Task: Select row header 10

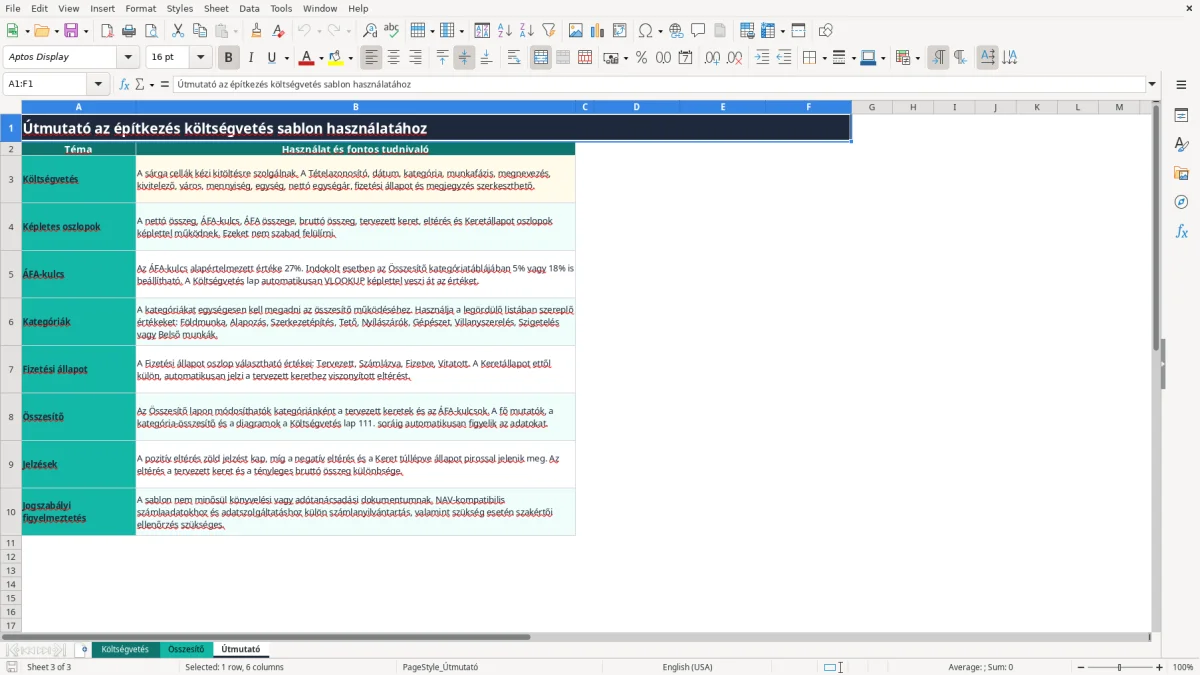Action: 11,512
